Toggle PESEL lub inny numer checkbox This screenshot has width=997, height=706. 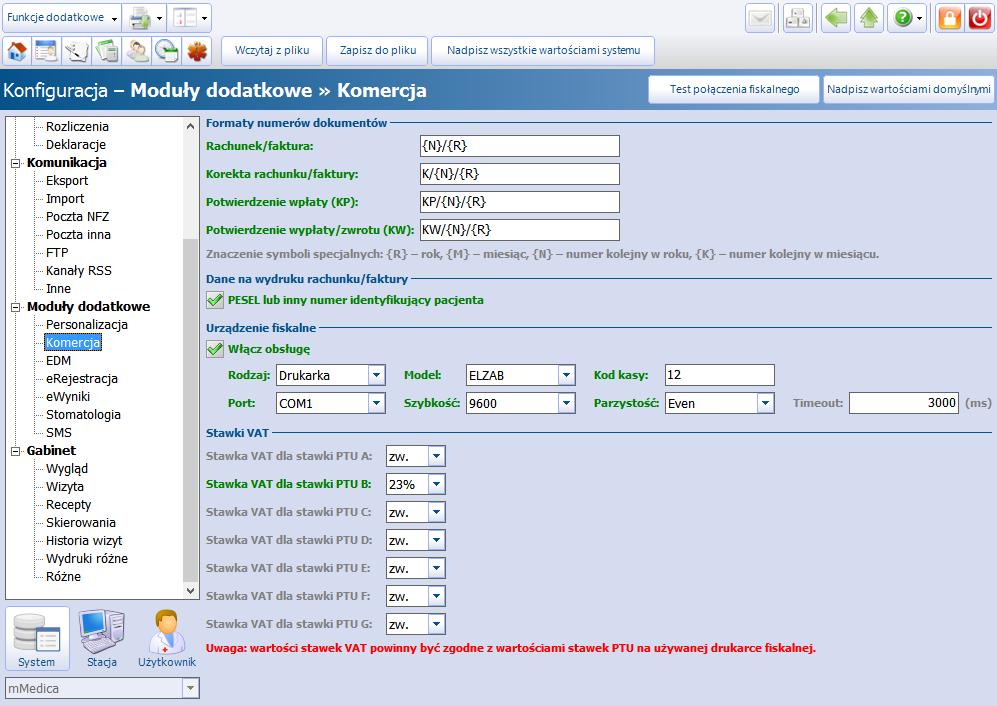(x=215, y=300)
